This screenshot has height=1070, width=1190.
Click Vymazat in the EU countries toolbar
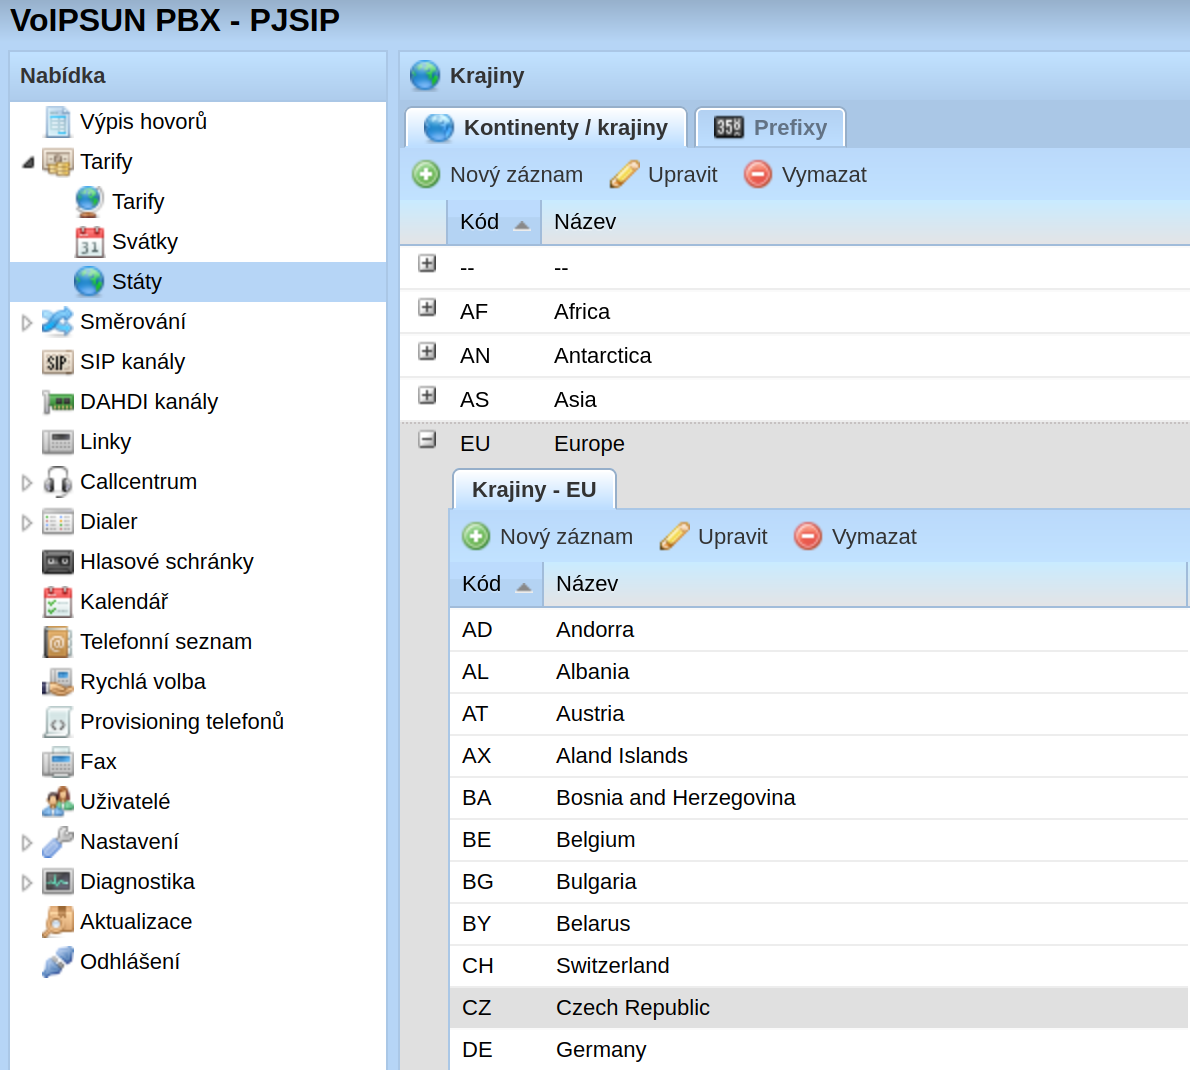[855, 537]
